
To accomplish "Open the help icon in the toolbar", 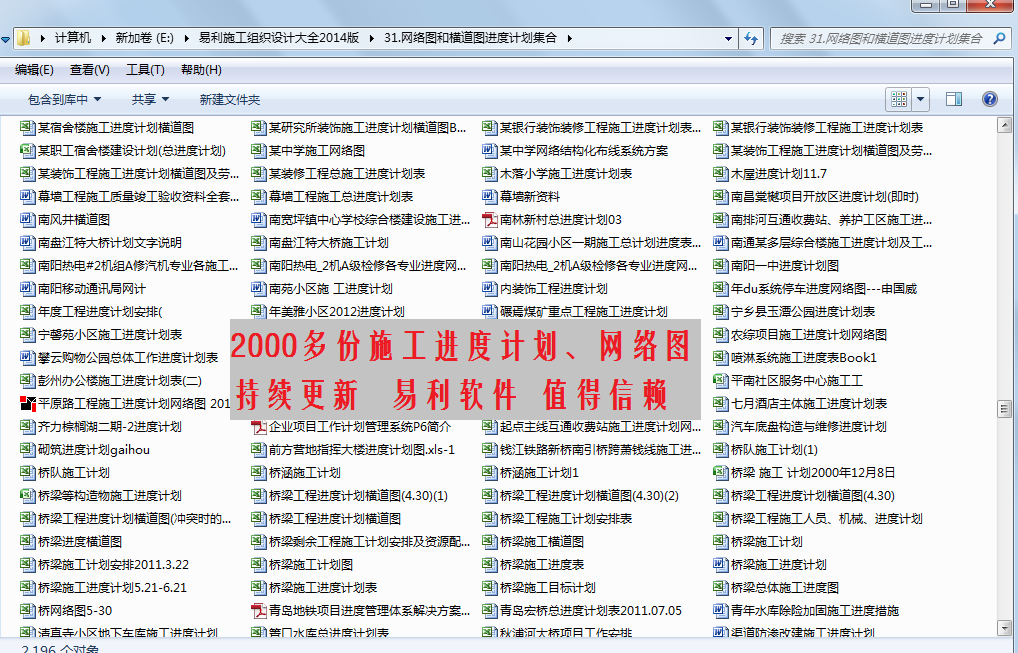I will coord(989,99).
